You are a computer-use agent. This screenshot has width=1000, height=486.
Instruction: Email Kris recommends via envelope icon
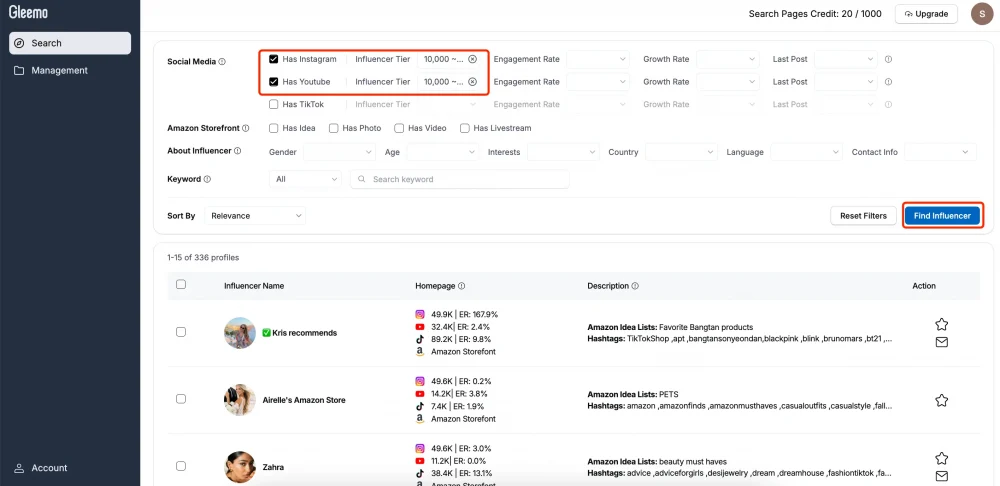(x=941, y=342)
